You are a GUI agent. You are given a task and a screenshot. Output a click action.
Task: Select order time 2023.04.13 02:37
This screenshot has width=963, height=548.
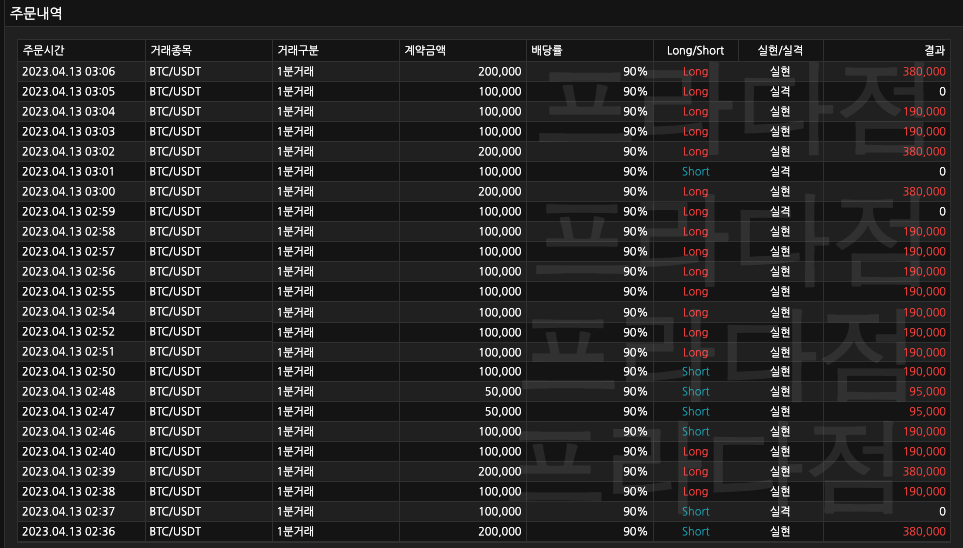pos(69,511)
